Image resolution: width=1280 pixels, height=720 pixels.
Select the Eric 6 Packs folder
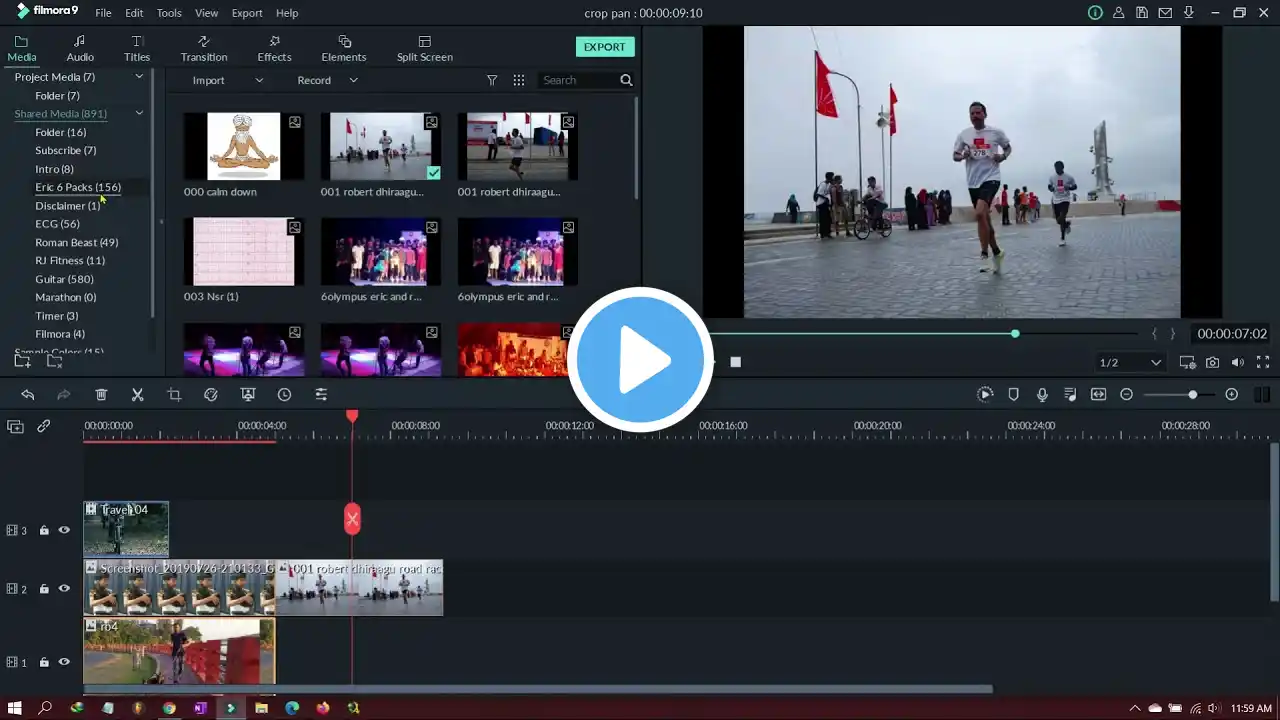click(78, 187)
